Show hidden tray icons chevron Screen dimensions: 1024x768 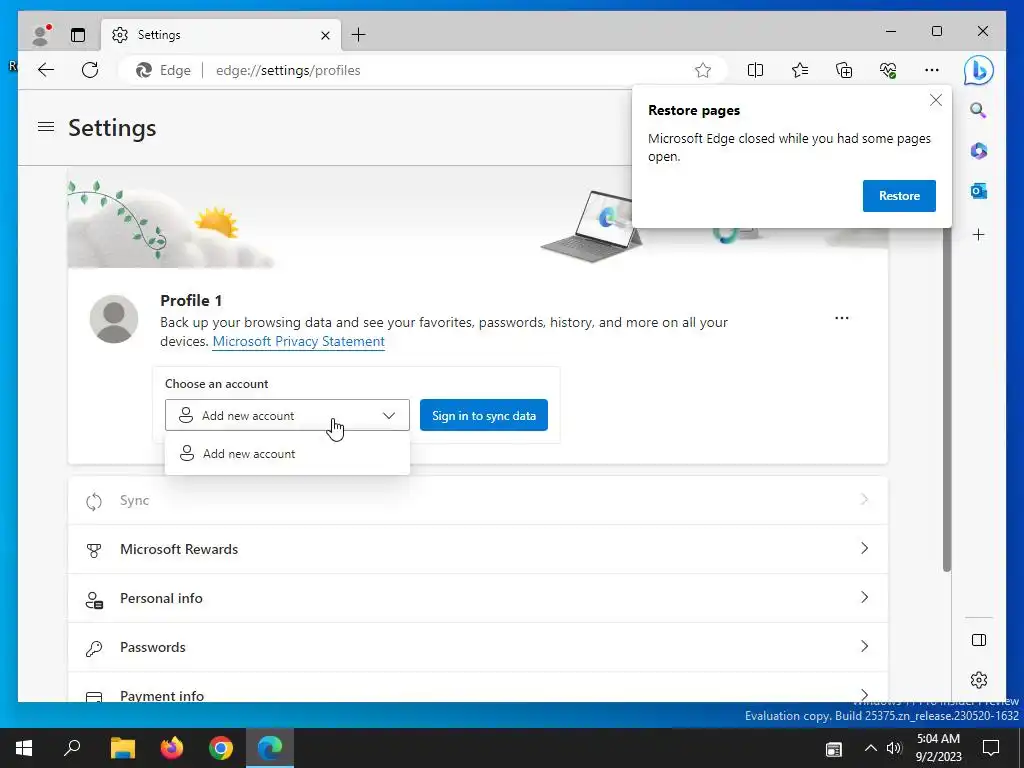871,748
